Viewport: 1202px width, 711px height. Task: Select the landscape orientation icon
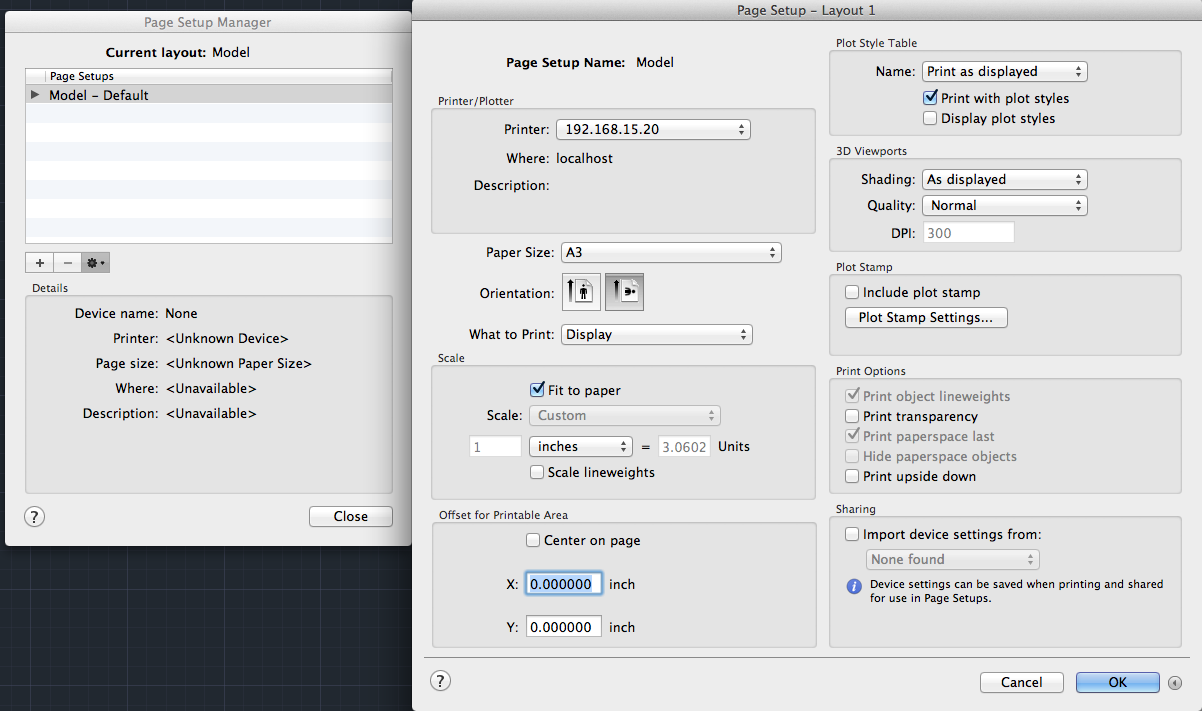click(624, 291)
